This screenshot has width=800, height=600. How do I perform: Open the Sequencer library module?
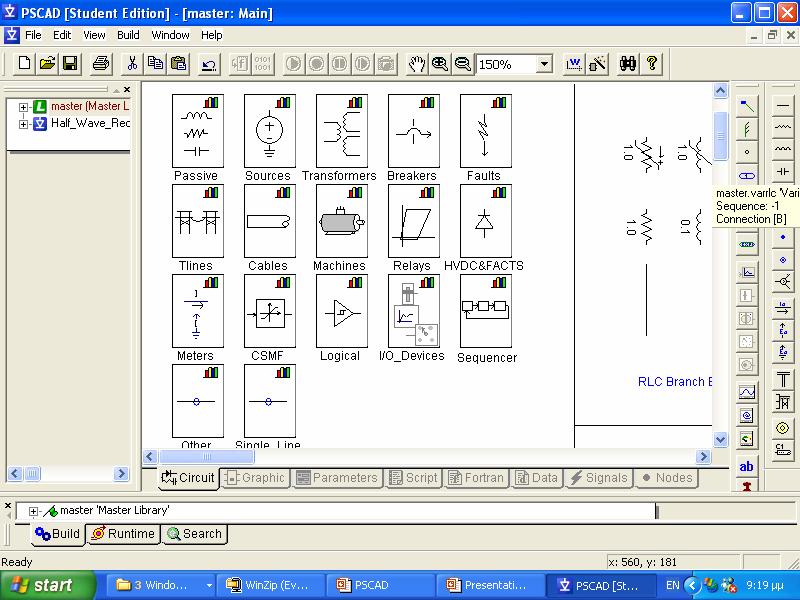[x=486, y=311]
